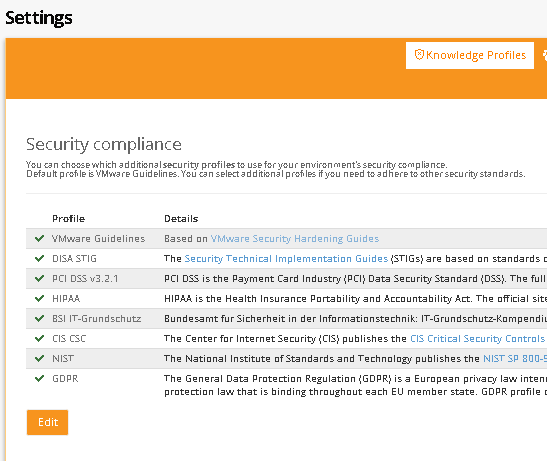547x461 pixels.
Task: Open VMware Security Hardening Guides link
Action: [x=295, y=239]
